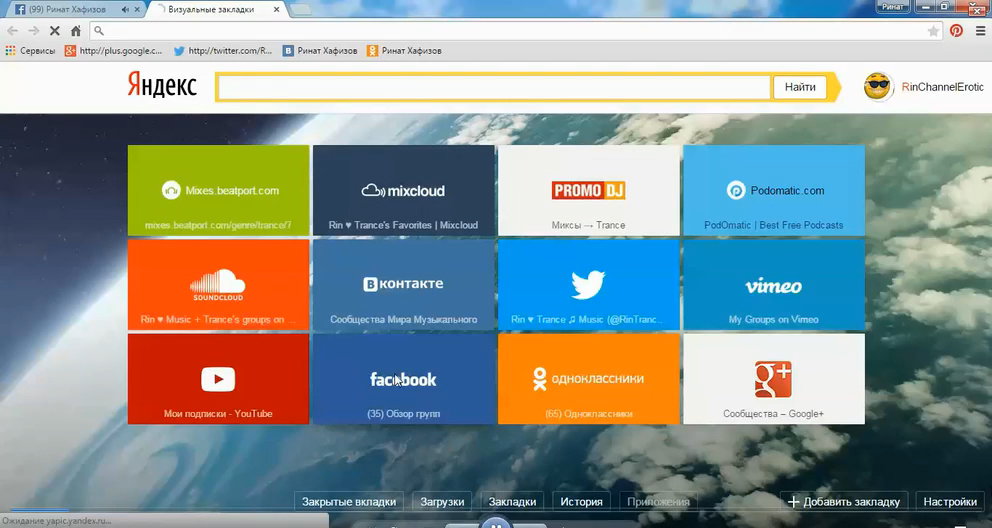Open the facebook bookmark tile
The height and width of the screenshot is (528, 992).
[404, 379]
